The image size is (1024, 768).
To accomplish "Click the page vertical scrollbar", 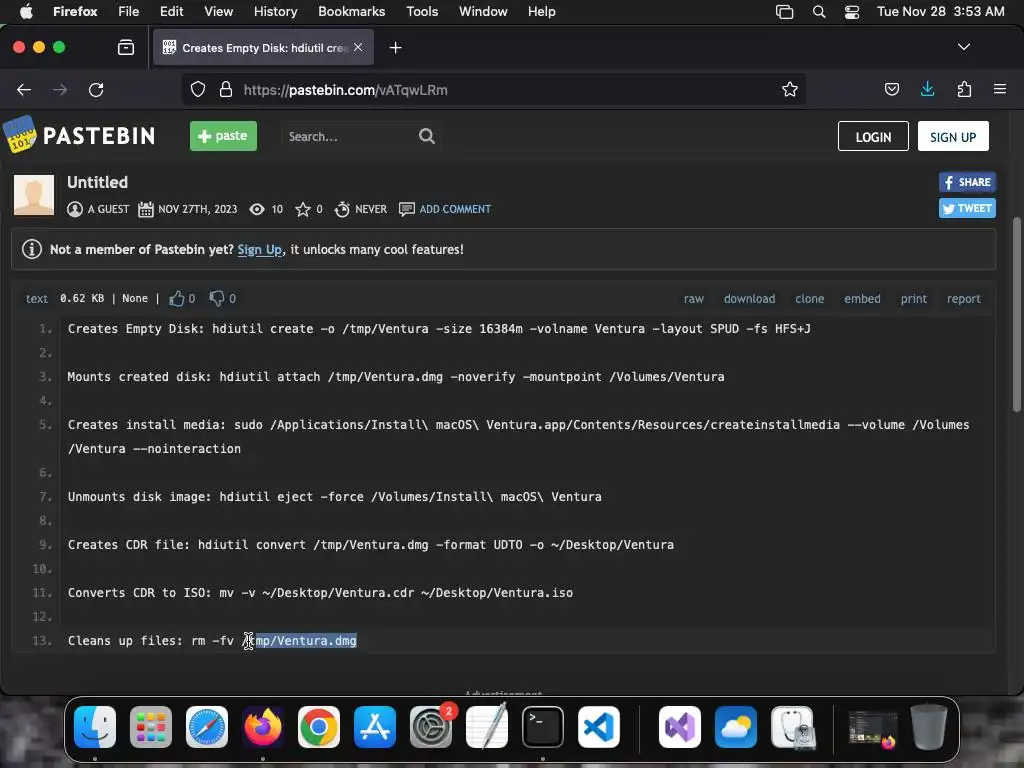I will pyautogui.click(x=1016, y=313).
